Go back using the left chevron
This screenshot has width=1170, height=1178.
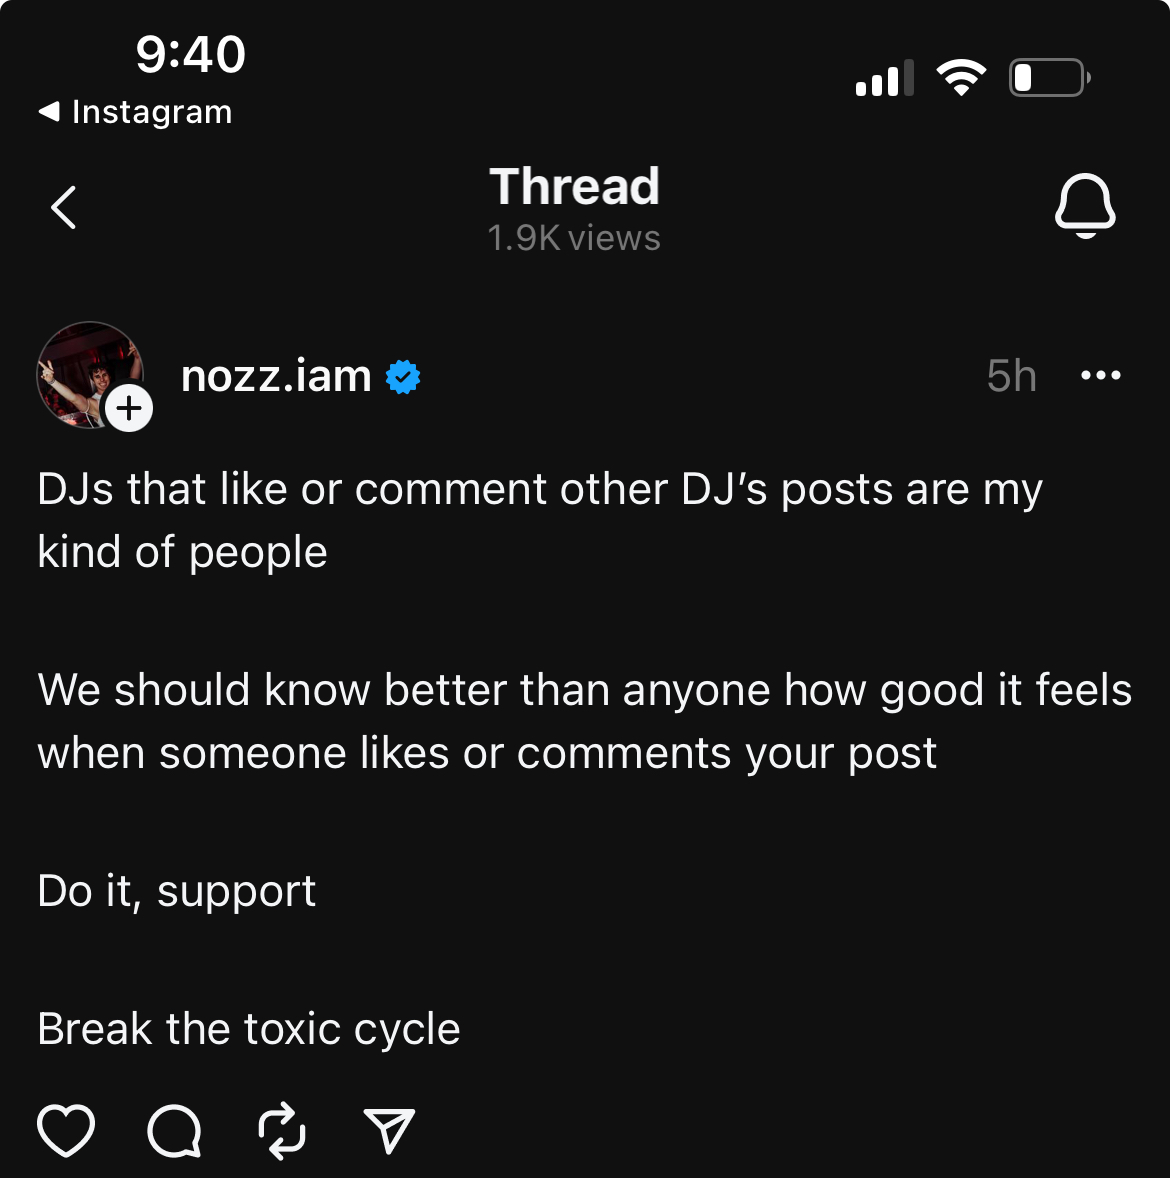[64, 208]
